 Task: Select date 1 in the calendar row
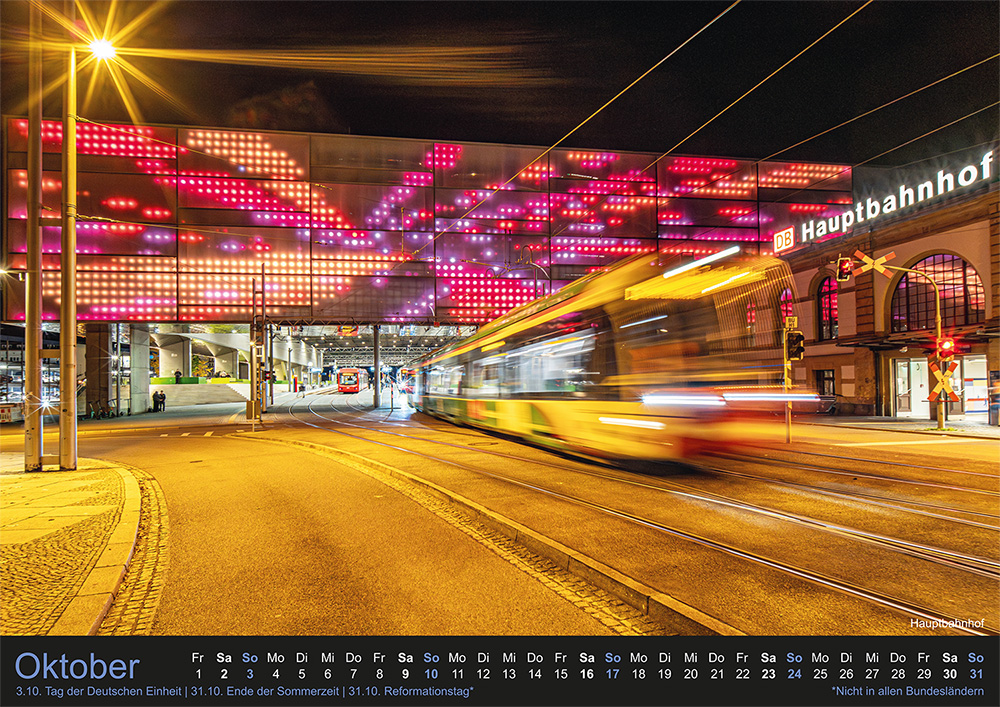click(198, 674)
